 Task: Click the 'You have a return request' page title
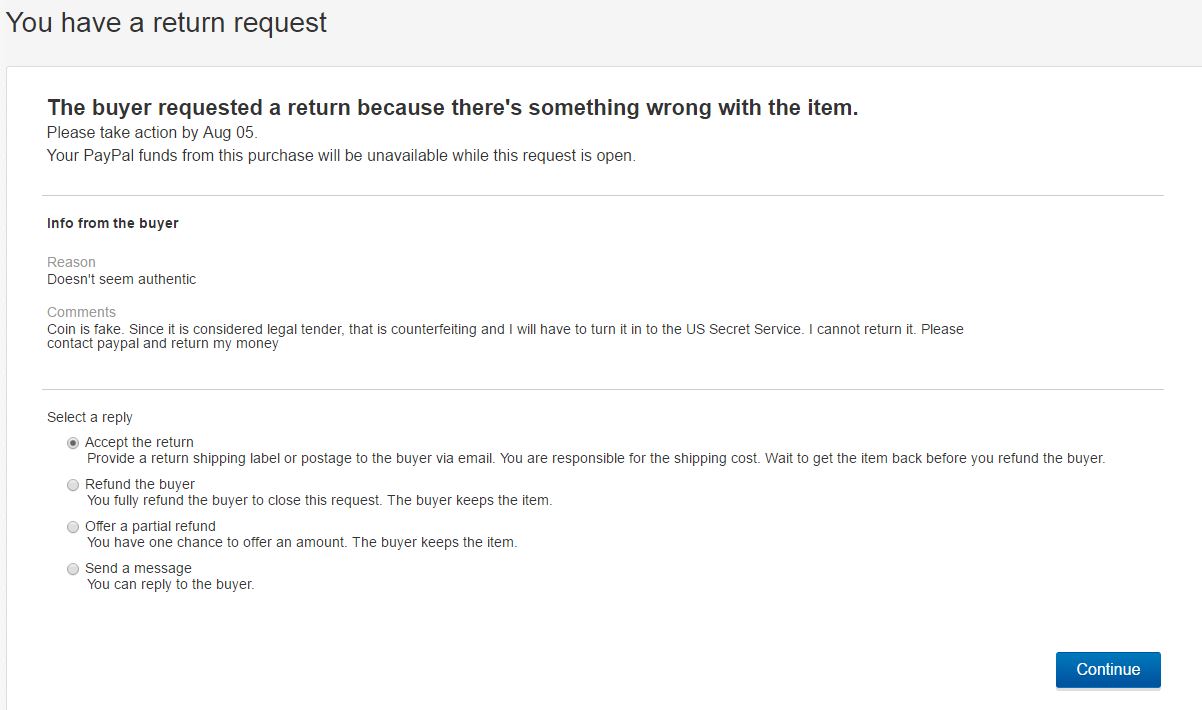(x=167, y=23)
